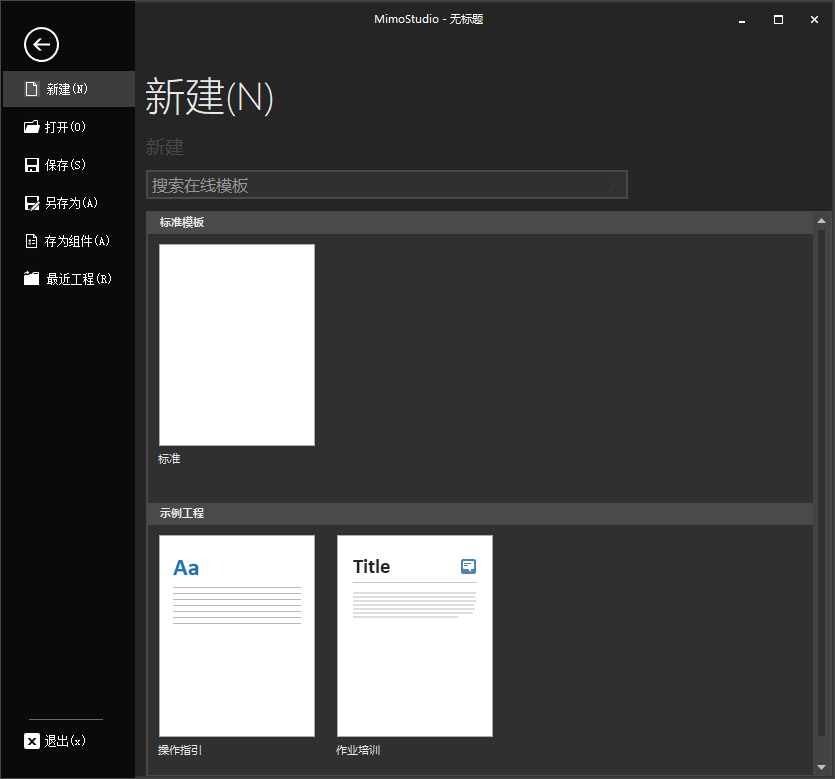Click the 保存(S) floppy disk item
The height and width of the screenshot is (779, 835).
66,165
